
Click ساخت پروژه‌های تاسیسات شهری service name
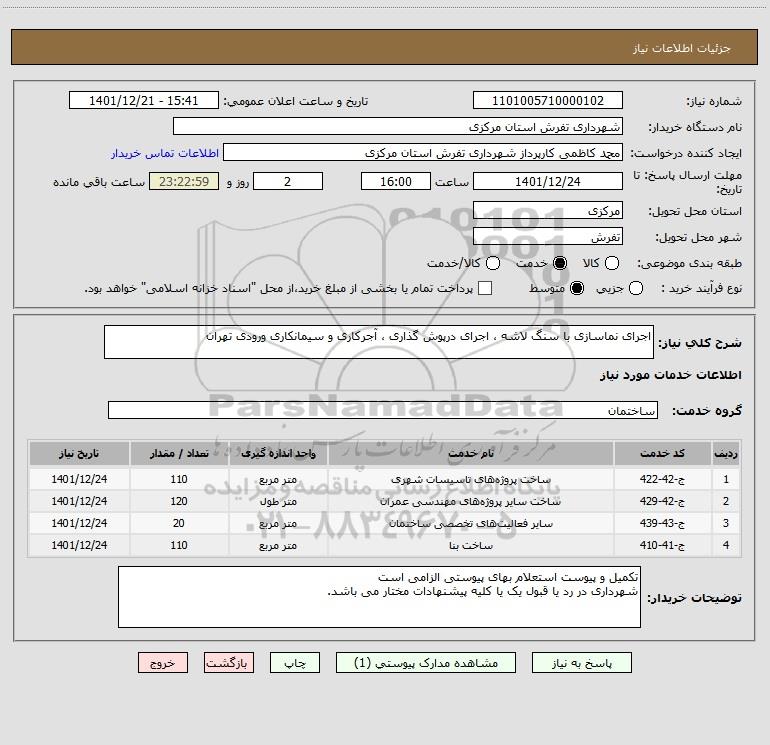point(470,479)
